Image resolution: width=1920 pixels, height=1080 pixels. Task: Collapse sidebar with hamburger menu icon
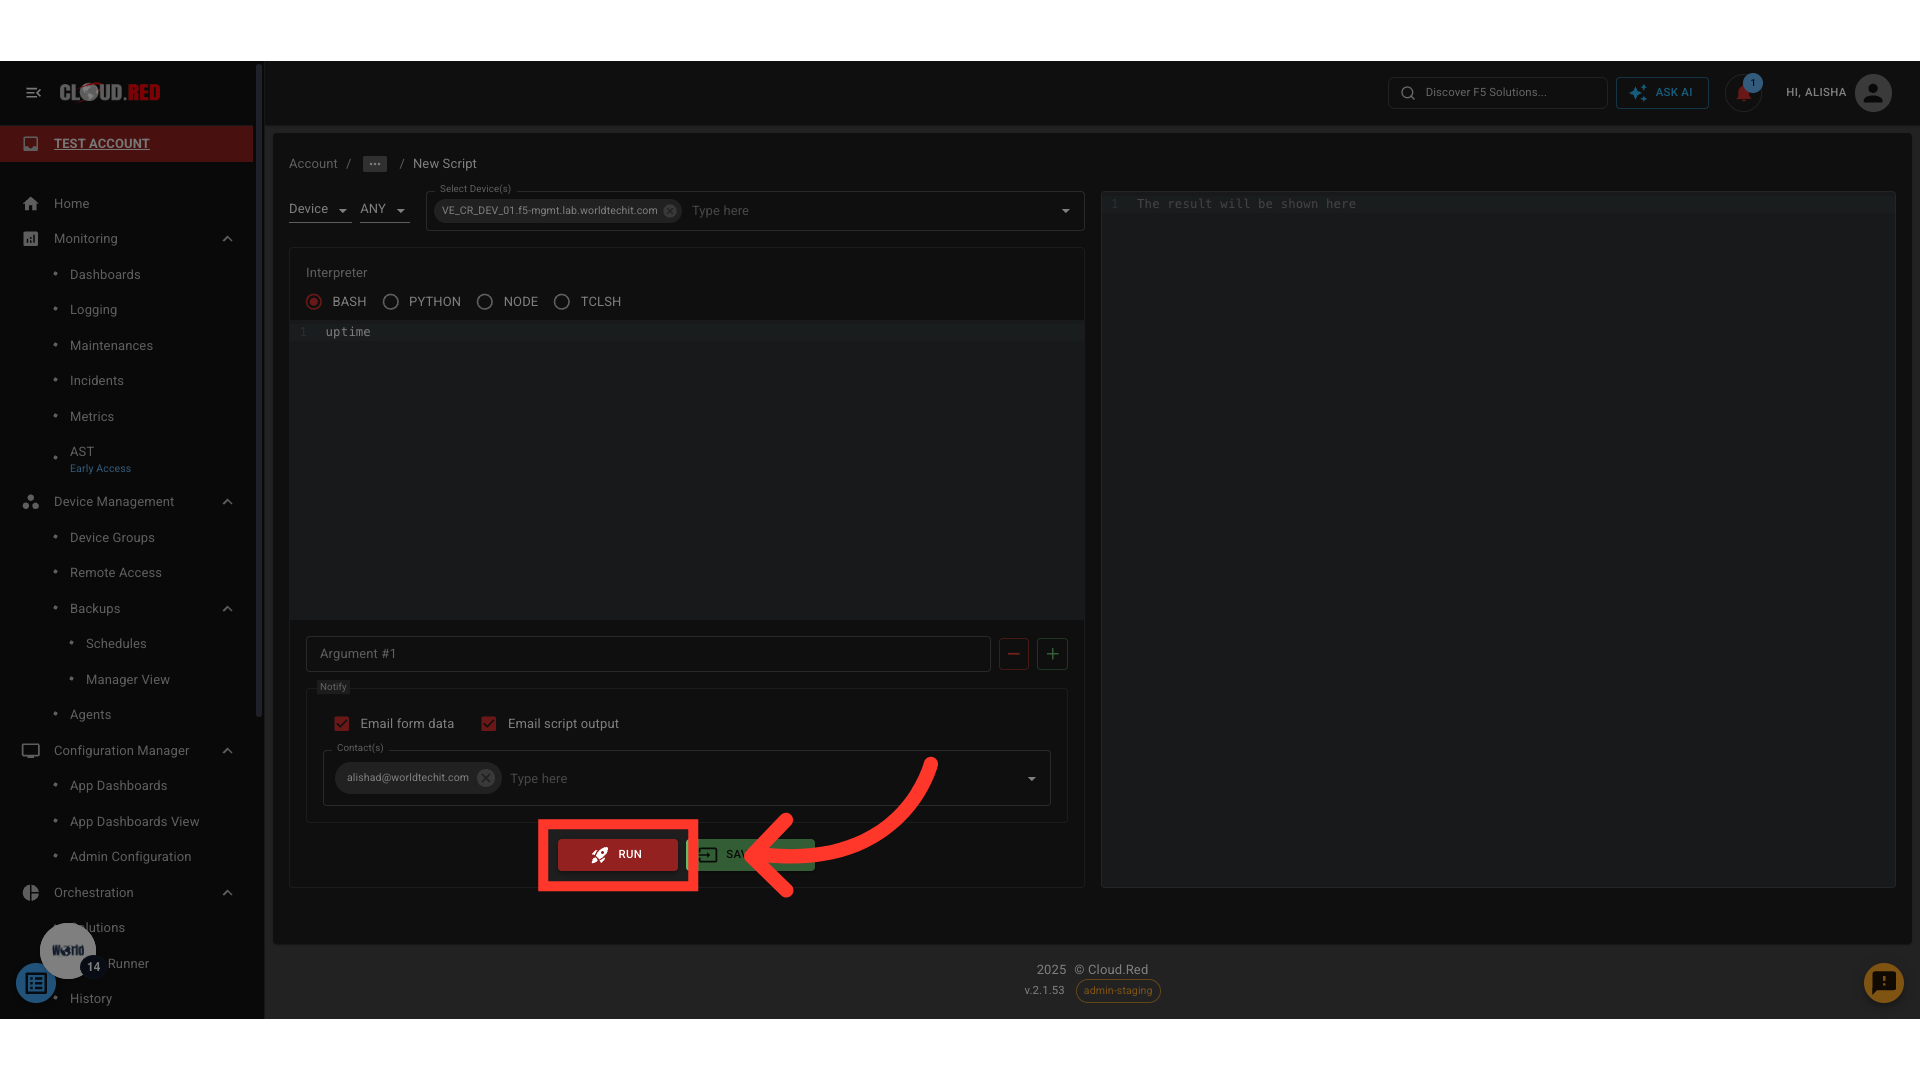coord(33,92)
